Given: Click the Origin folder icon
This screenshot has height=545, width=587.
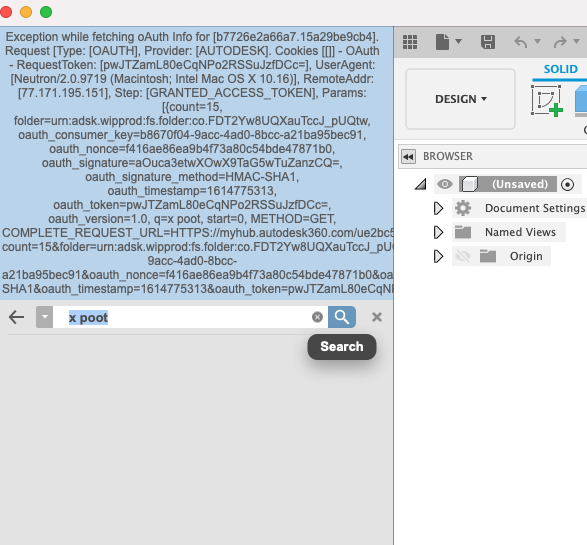Looking at the screenshot, I should coord(488,256).
